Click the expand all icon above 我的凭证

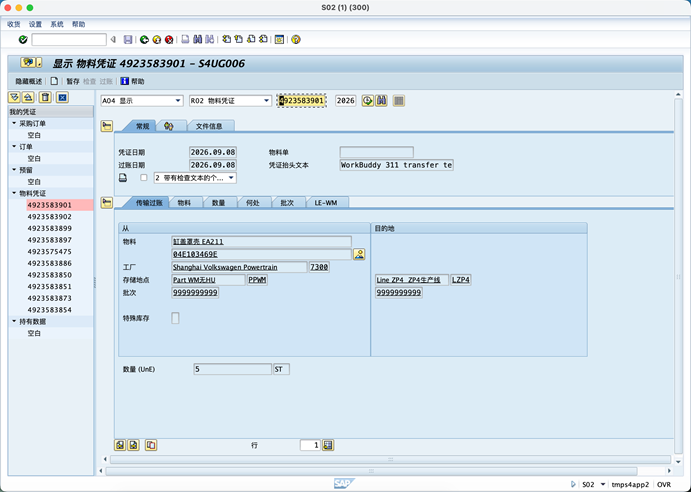coord(14,97)
